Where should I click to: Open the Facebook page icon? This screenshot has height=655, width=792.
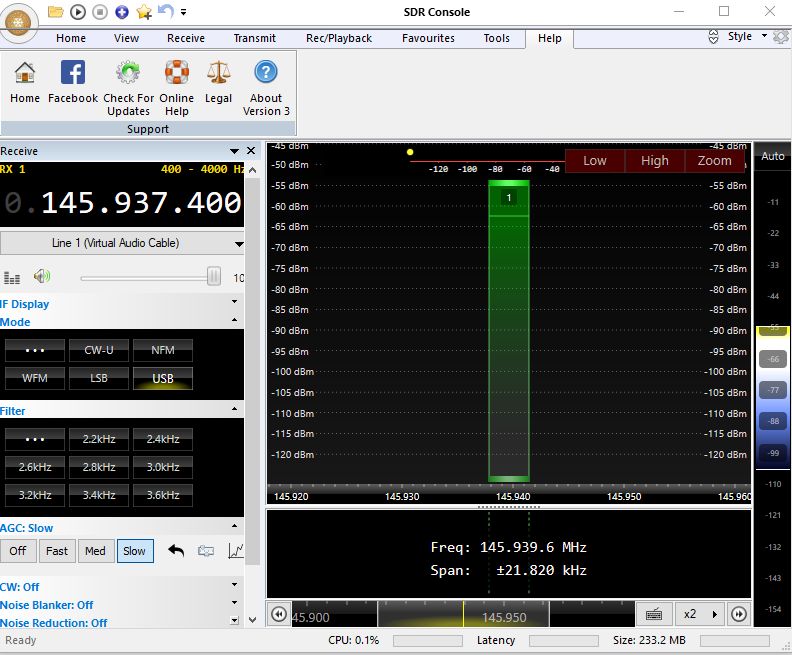point(73,82)
